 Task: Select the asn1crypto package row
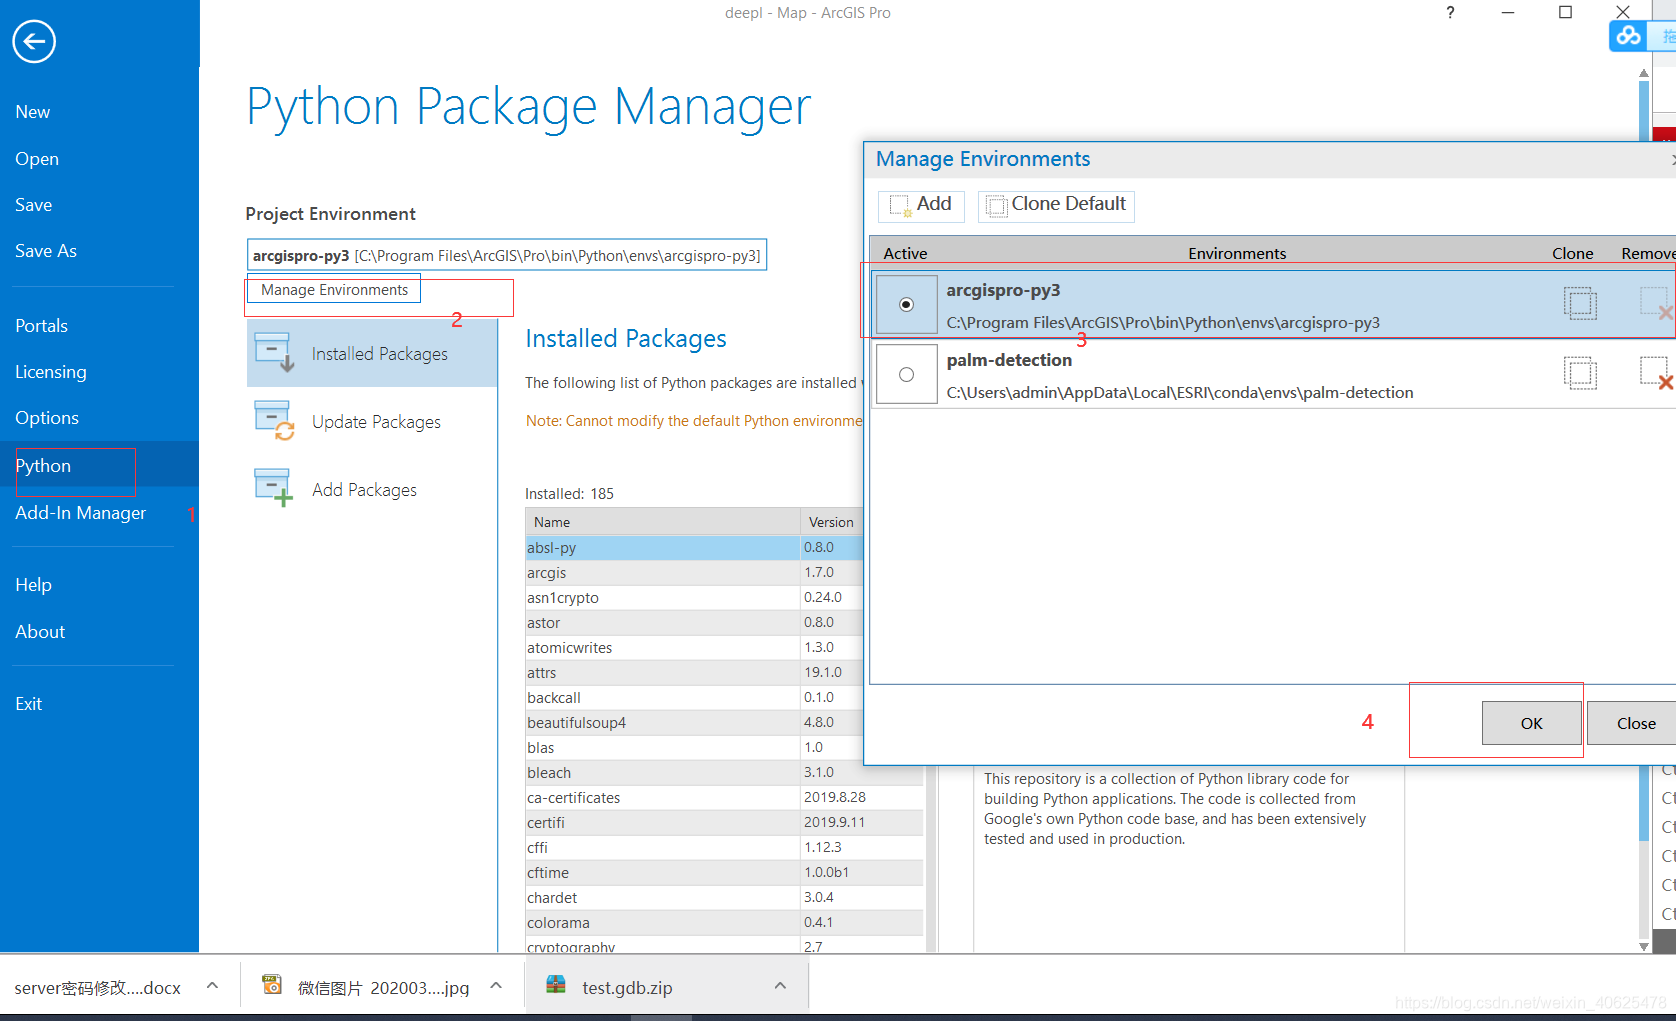(x=694, y=598)
